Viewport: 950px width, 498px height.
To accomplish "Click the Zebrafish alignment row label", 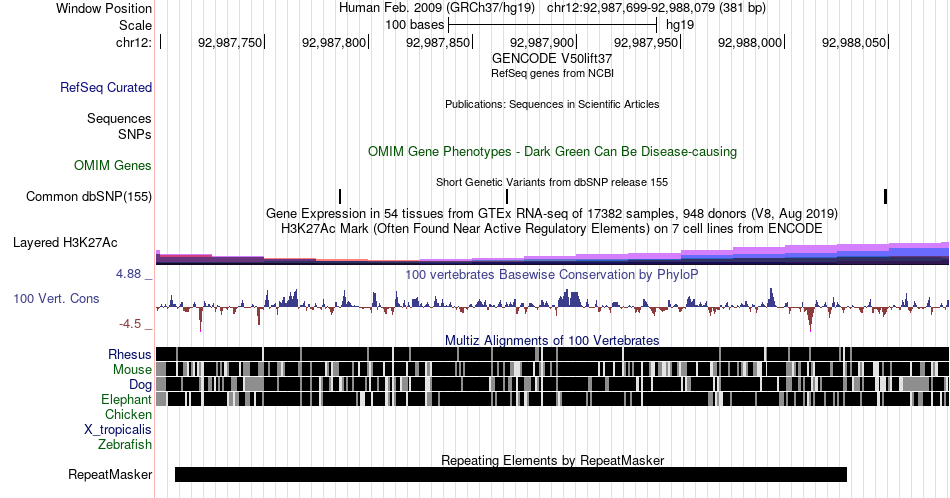I will pyautogui.click(x=125, y=444).
